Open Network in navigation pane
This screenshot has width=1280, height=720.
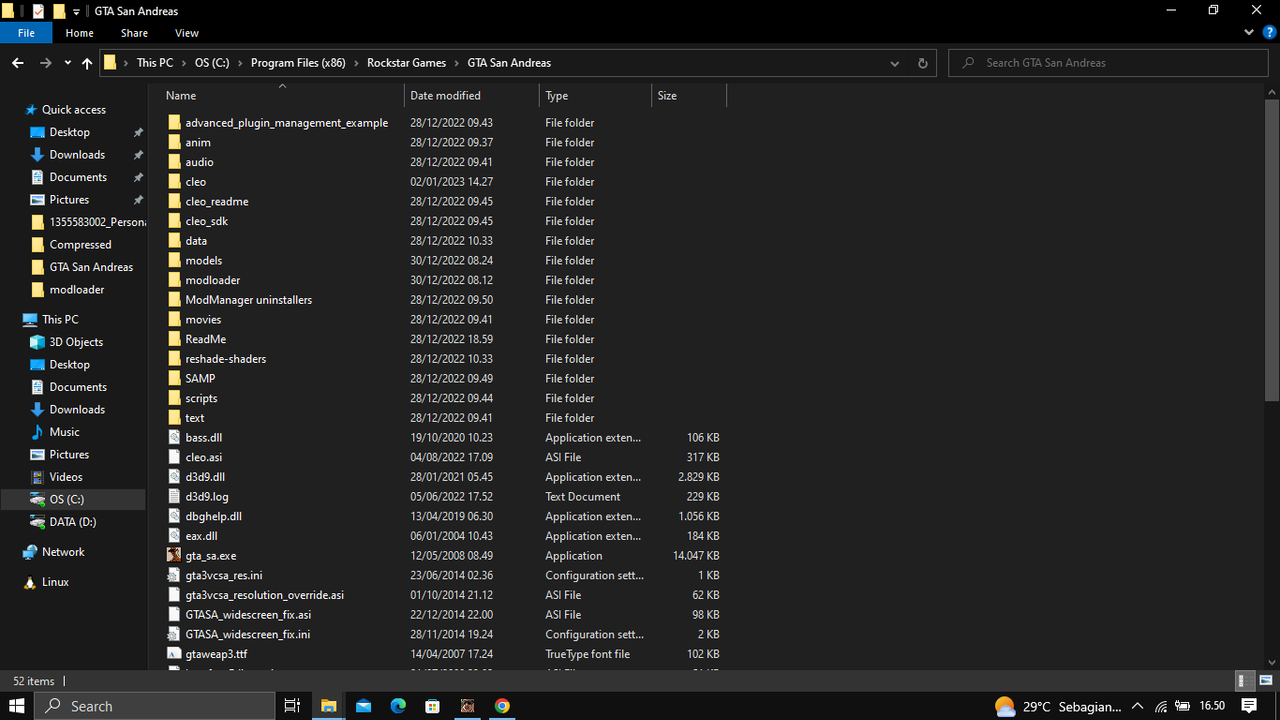pyautogui.click(x=63, y=552)
